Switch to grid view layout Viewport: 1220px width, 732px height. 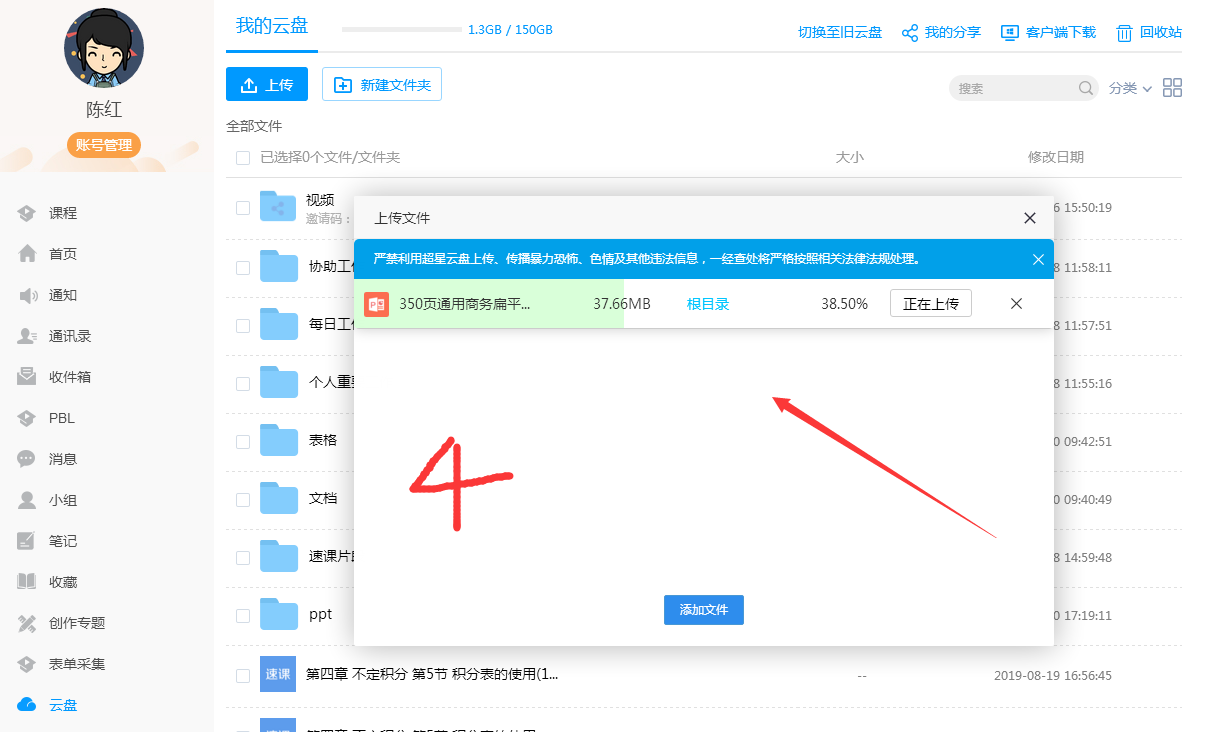pyautogui.click(x=1172, y=88)
